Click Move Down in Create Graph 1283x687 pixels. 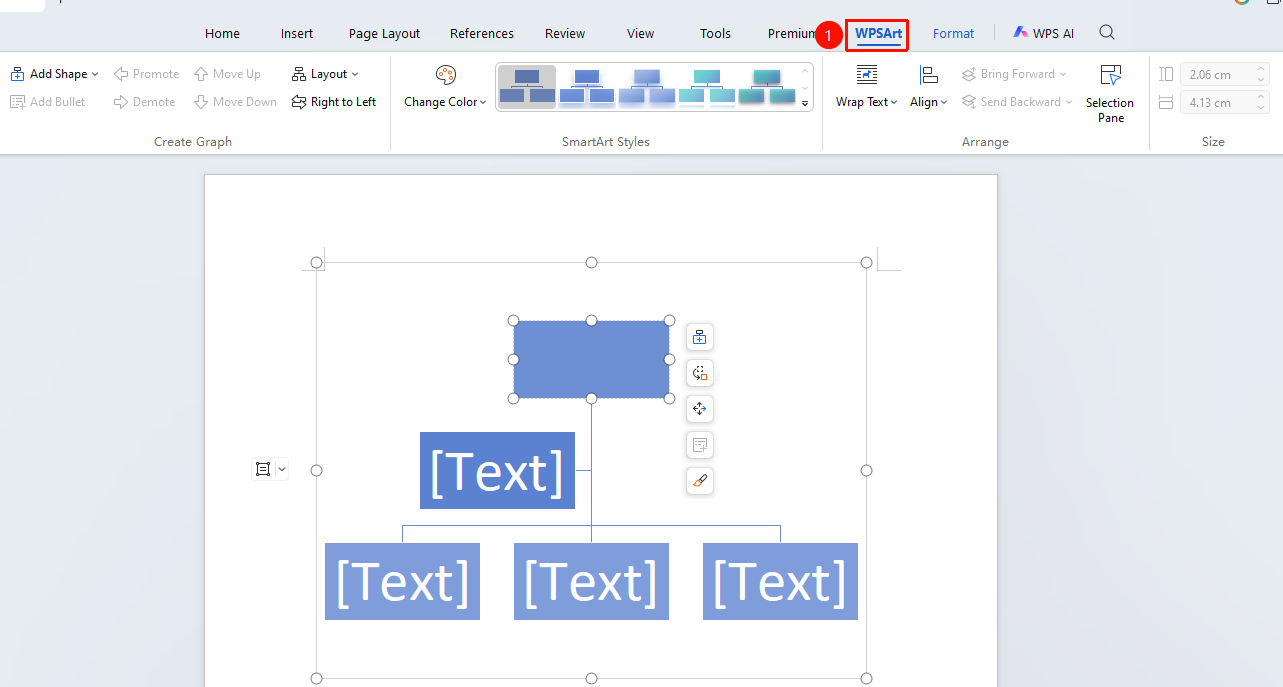click(235, 102)
